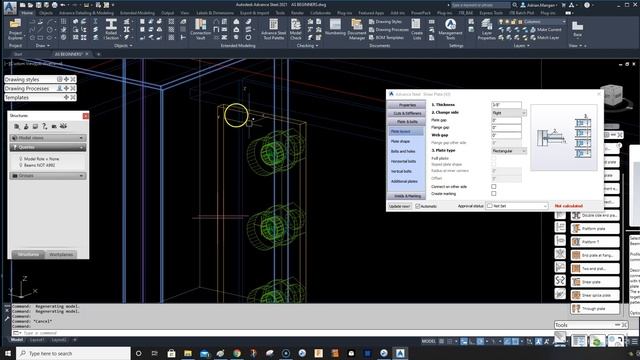Switch to the Home ribbon tab
The height and width of the screenshot is (360, 640).
click(x=27, y=13)
